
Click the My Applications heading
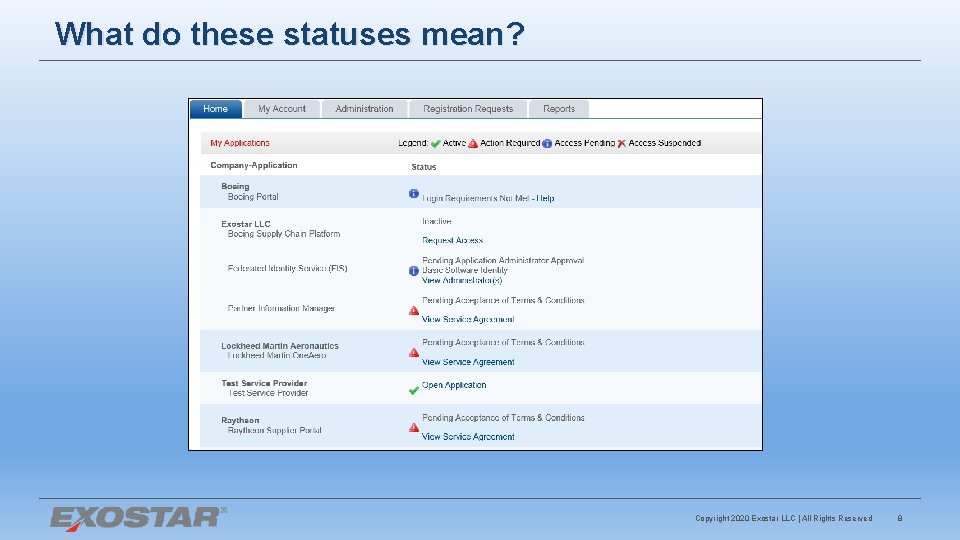pyautogui.click(x=239, y=143)
